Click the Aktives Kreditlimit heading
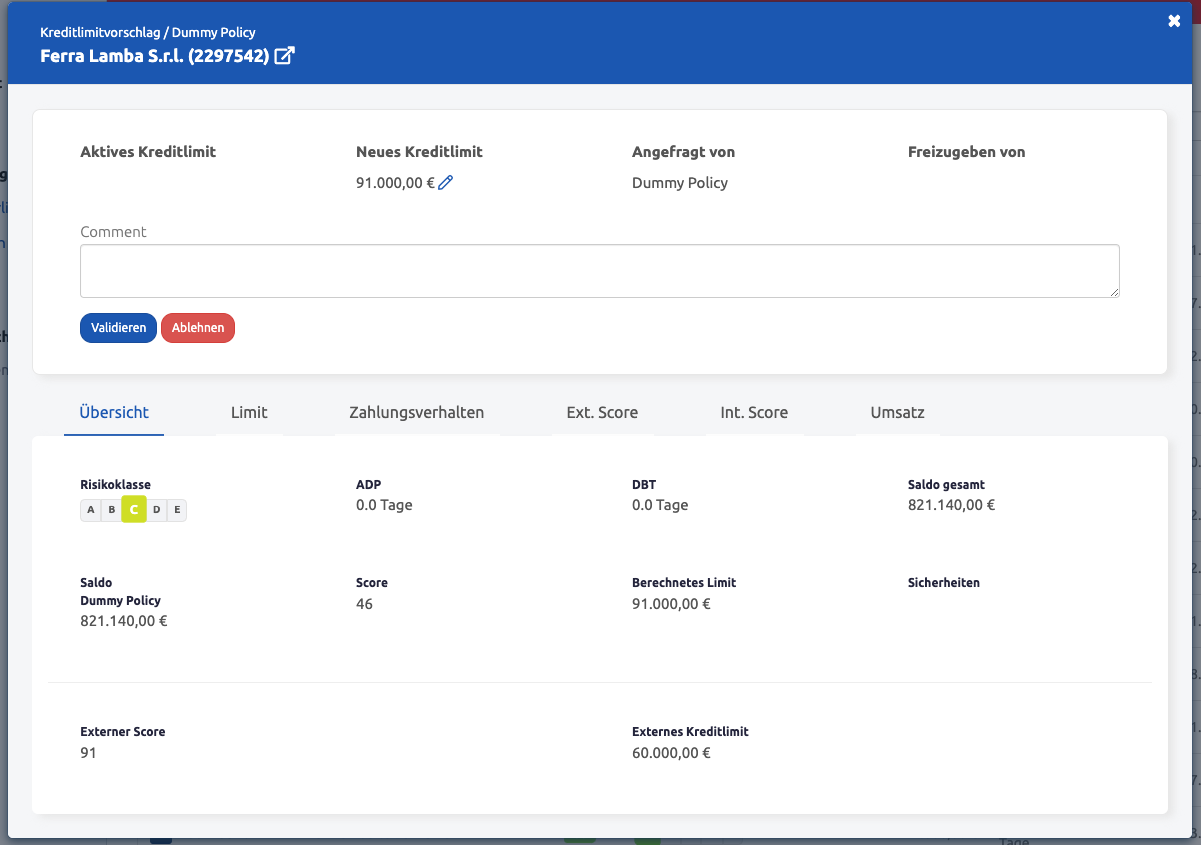 pyautogui.click(x=148, y=152)
